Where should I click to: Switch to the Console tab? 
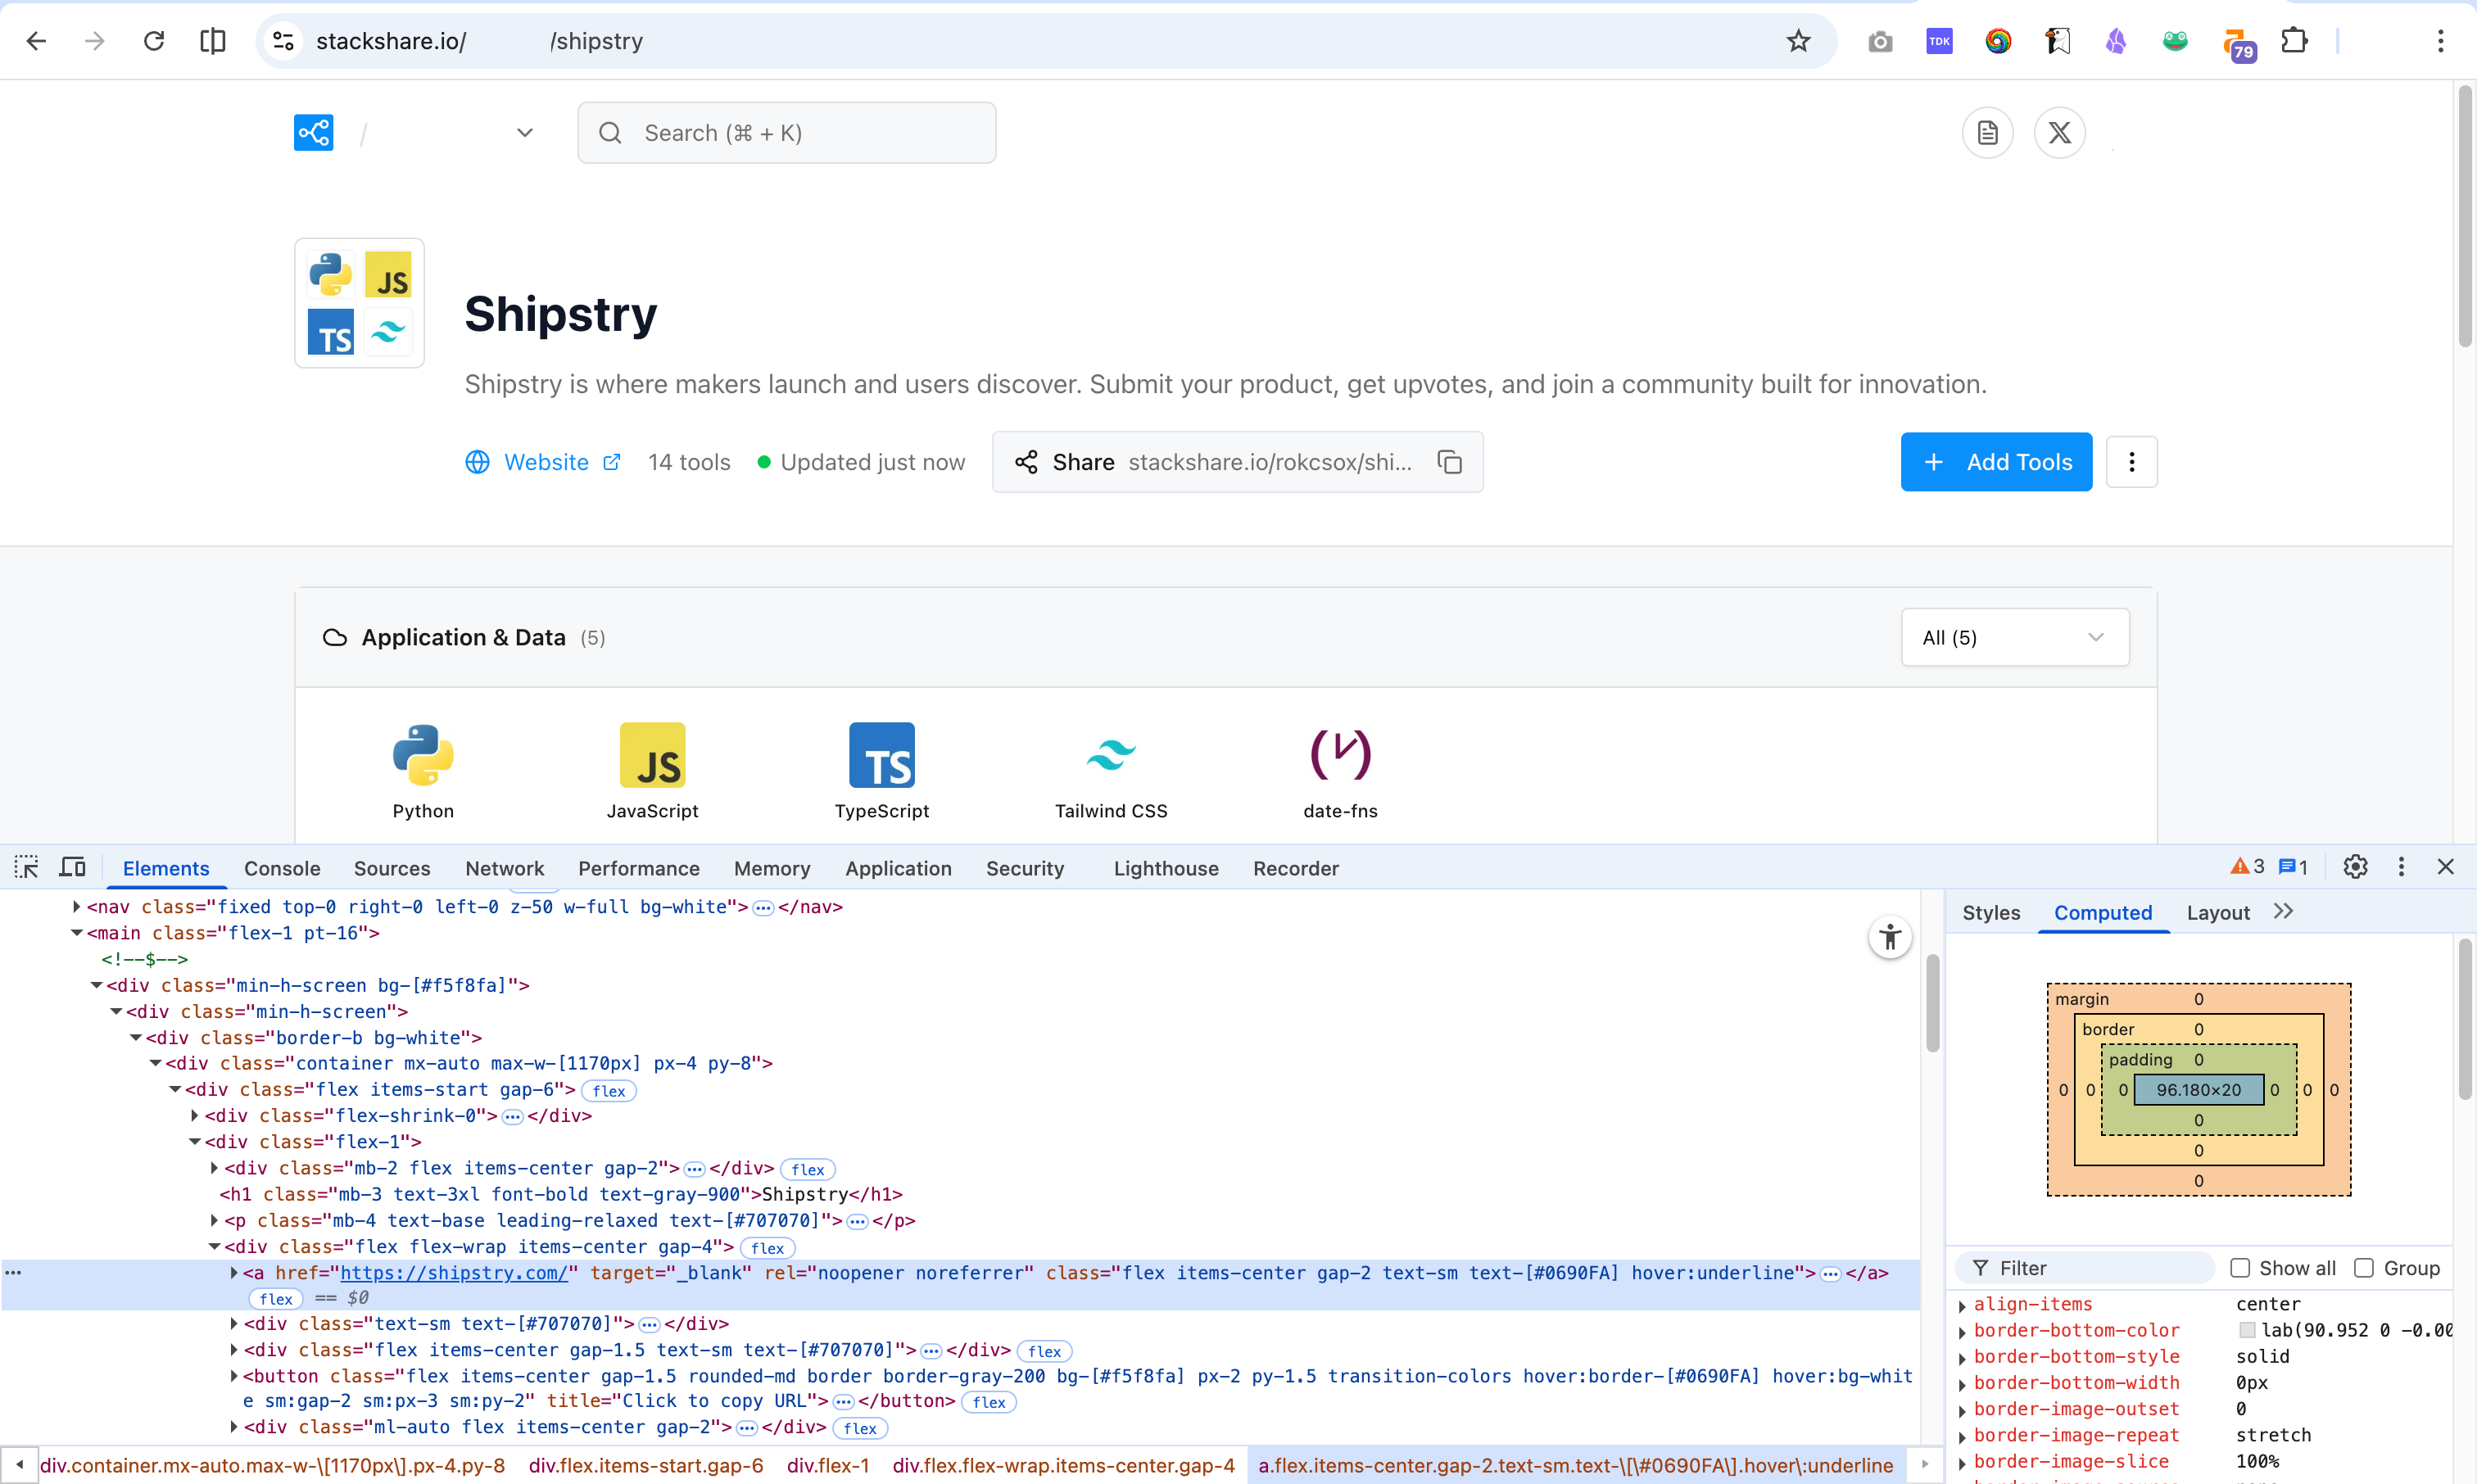click(282, 868)
